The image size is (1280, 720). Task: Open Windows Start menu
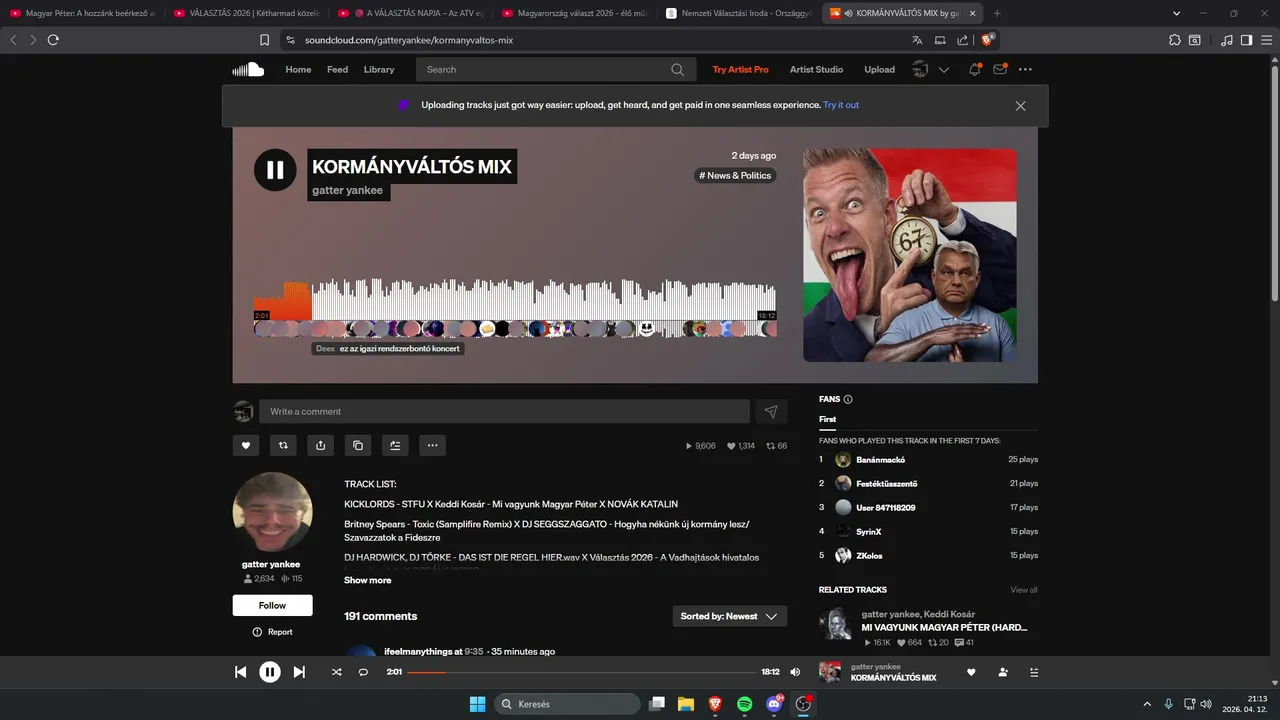477,704
